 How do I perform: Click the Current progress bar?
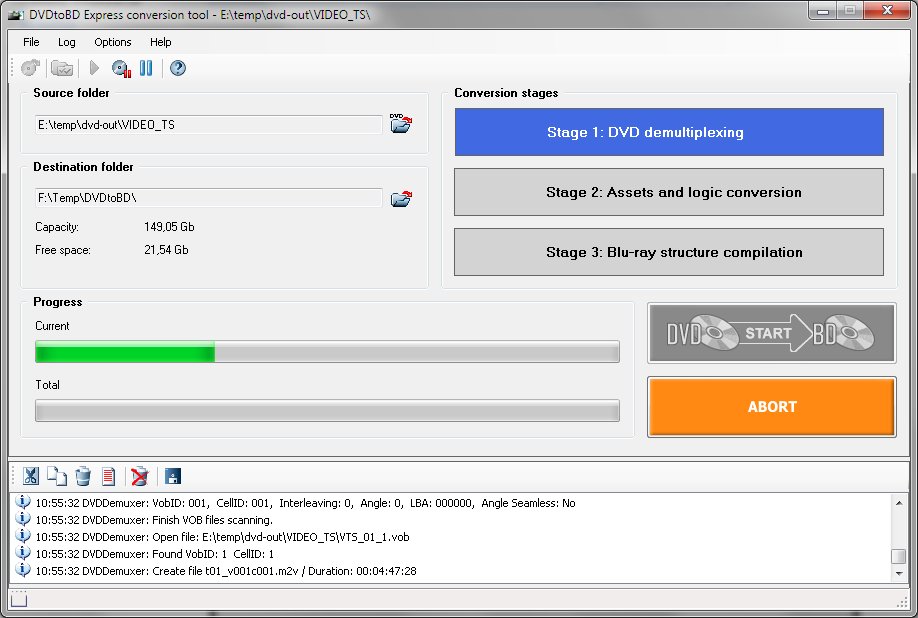327,352
